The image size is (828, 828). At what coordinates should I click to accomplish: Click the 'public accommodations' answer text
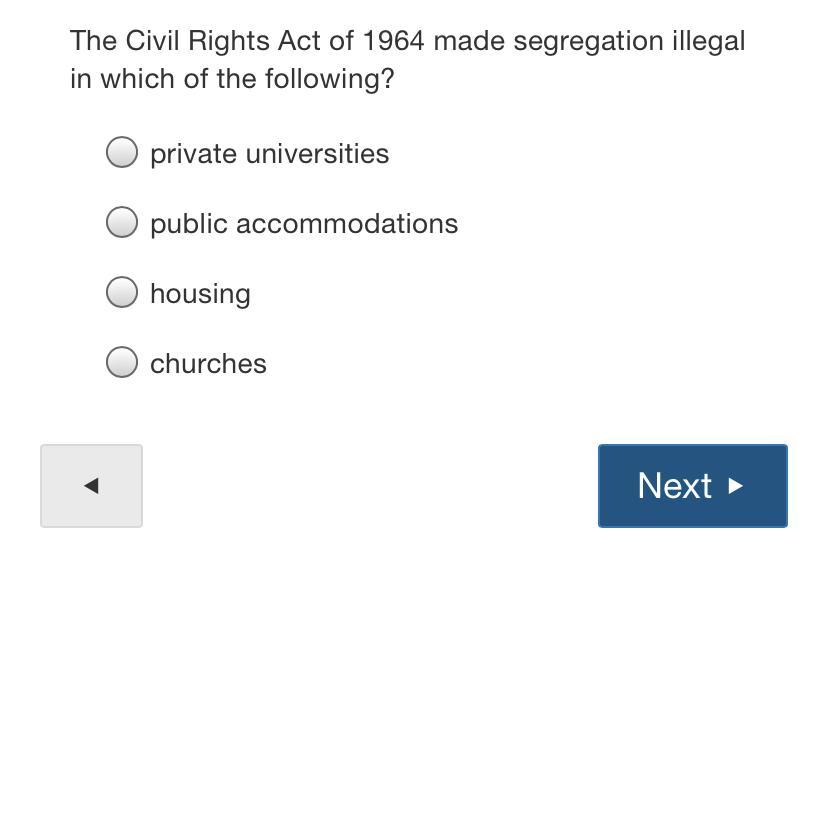point(304,224)
